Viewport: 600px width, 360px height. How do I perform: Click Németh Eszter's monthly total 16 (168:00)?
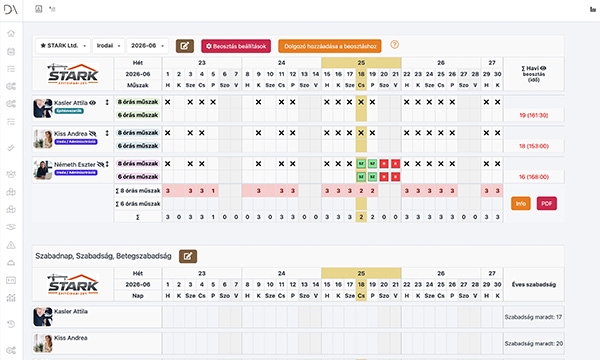click(534, 177)
